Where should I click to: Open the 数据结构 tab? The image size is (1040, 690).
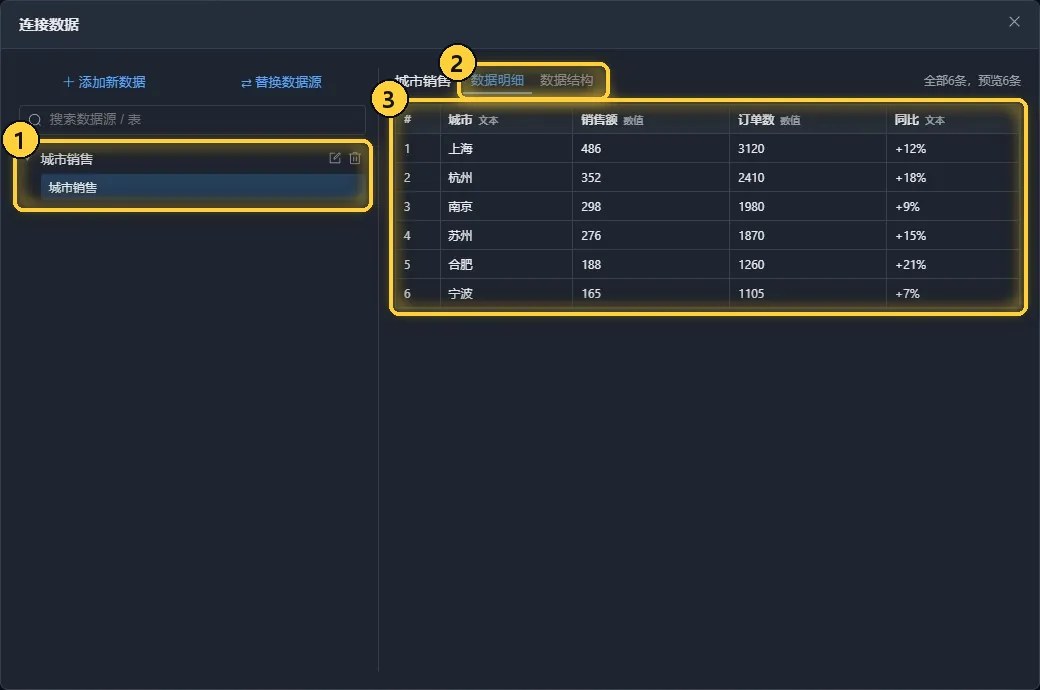566,80
